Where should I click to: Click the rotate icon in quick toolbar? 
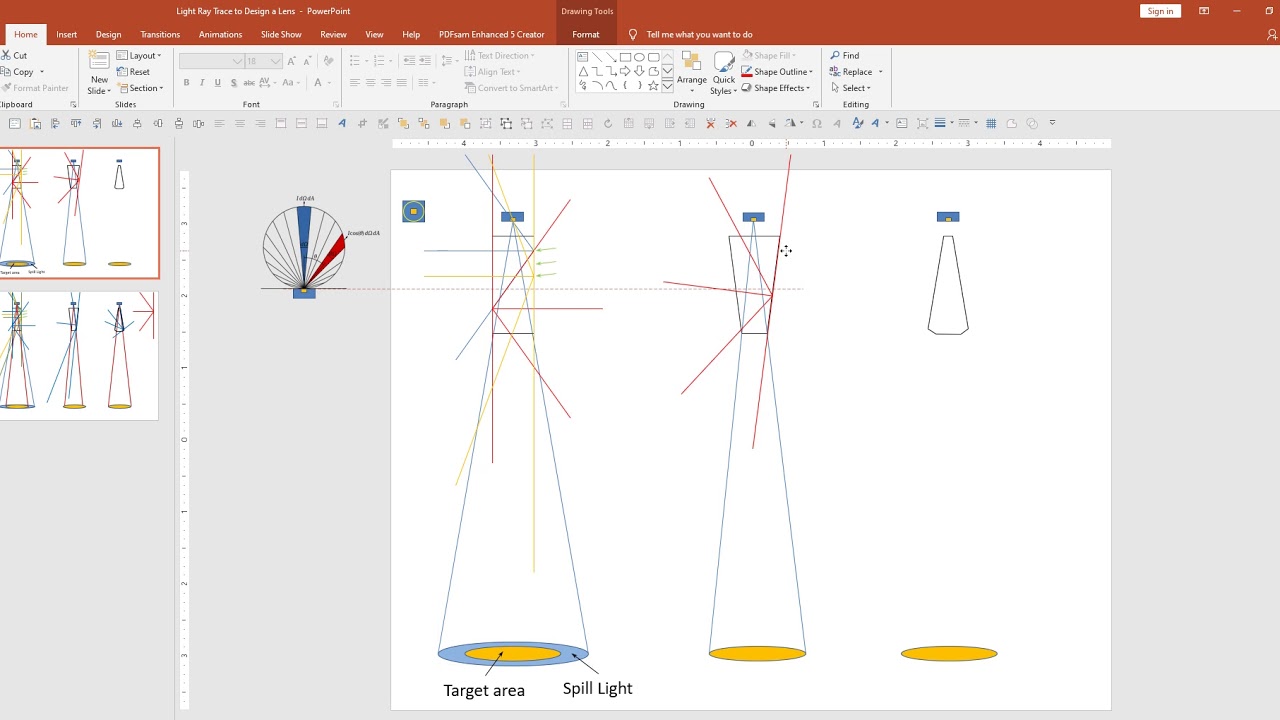coord(608,124)
